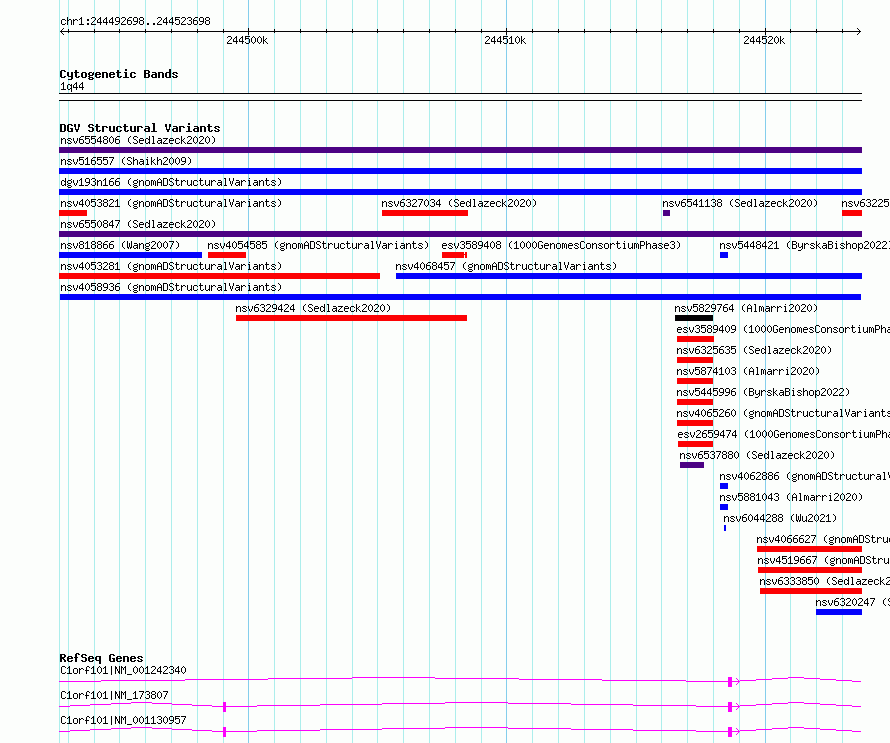Click left exon block of NM_173807 transcript
This screenshot has height=743, width=890.
[x=225, y=707]
